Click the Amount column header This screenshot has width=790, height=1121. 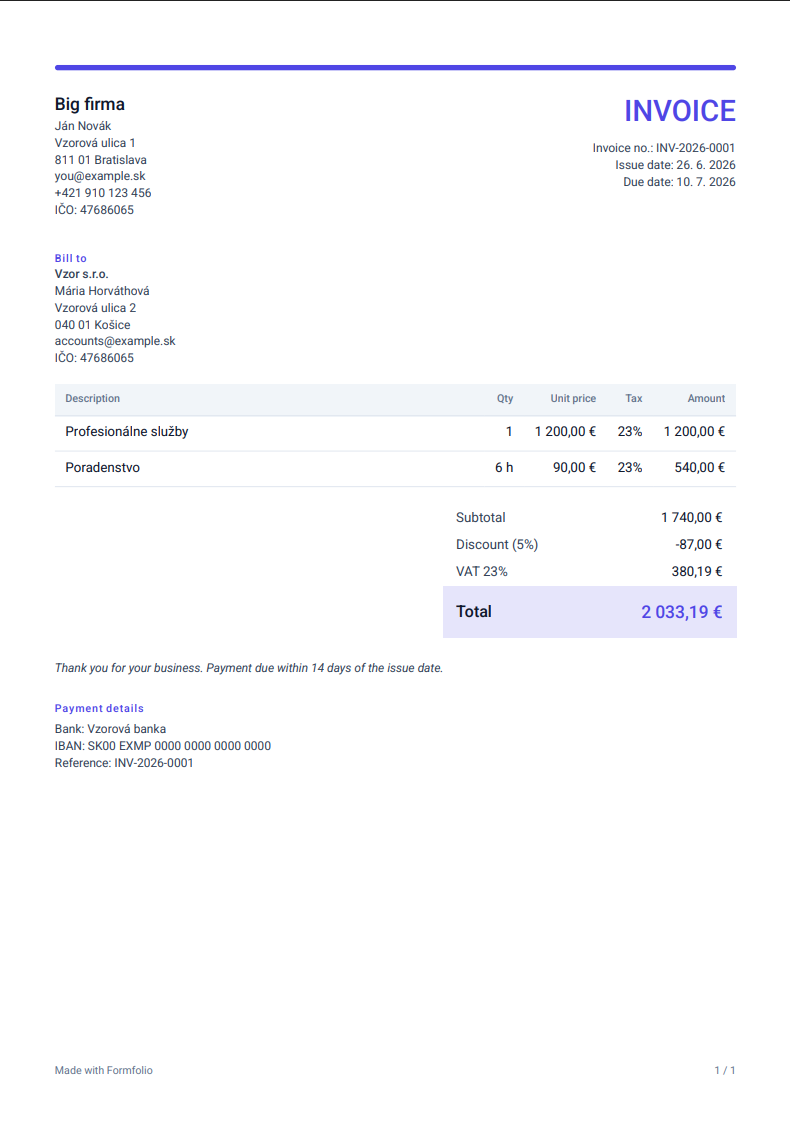tap(706, 398)
